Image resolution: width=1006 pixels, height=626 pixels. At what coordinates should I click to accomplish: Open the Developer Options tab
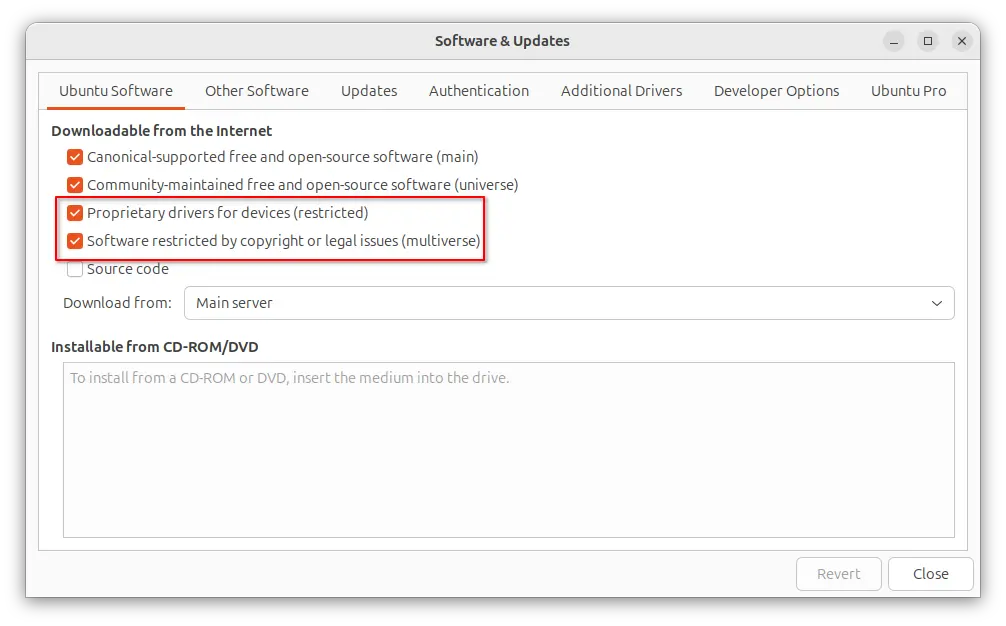(776, 91)
